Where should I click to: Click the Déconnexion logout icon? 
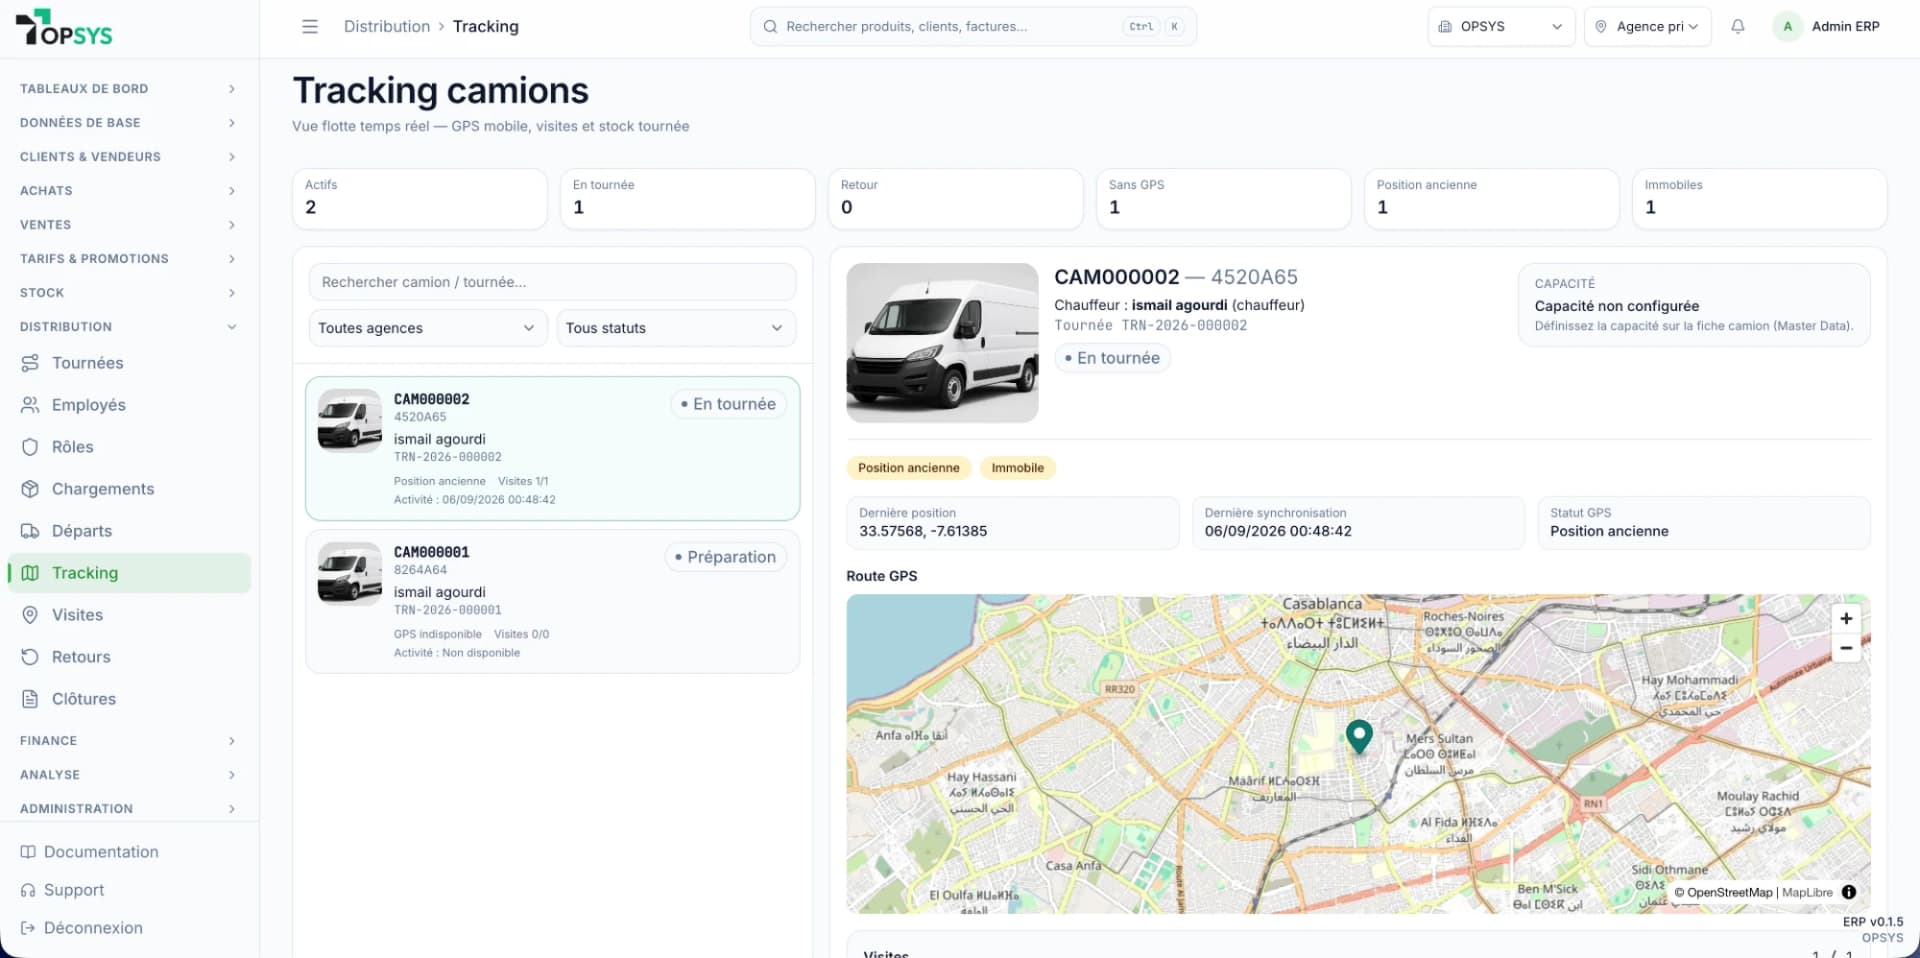[28, 928]
